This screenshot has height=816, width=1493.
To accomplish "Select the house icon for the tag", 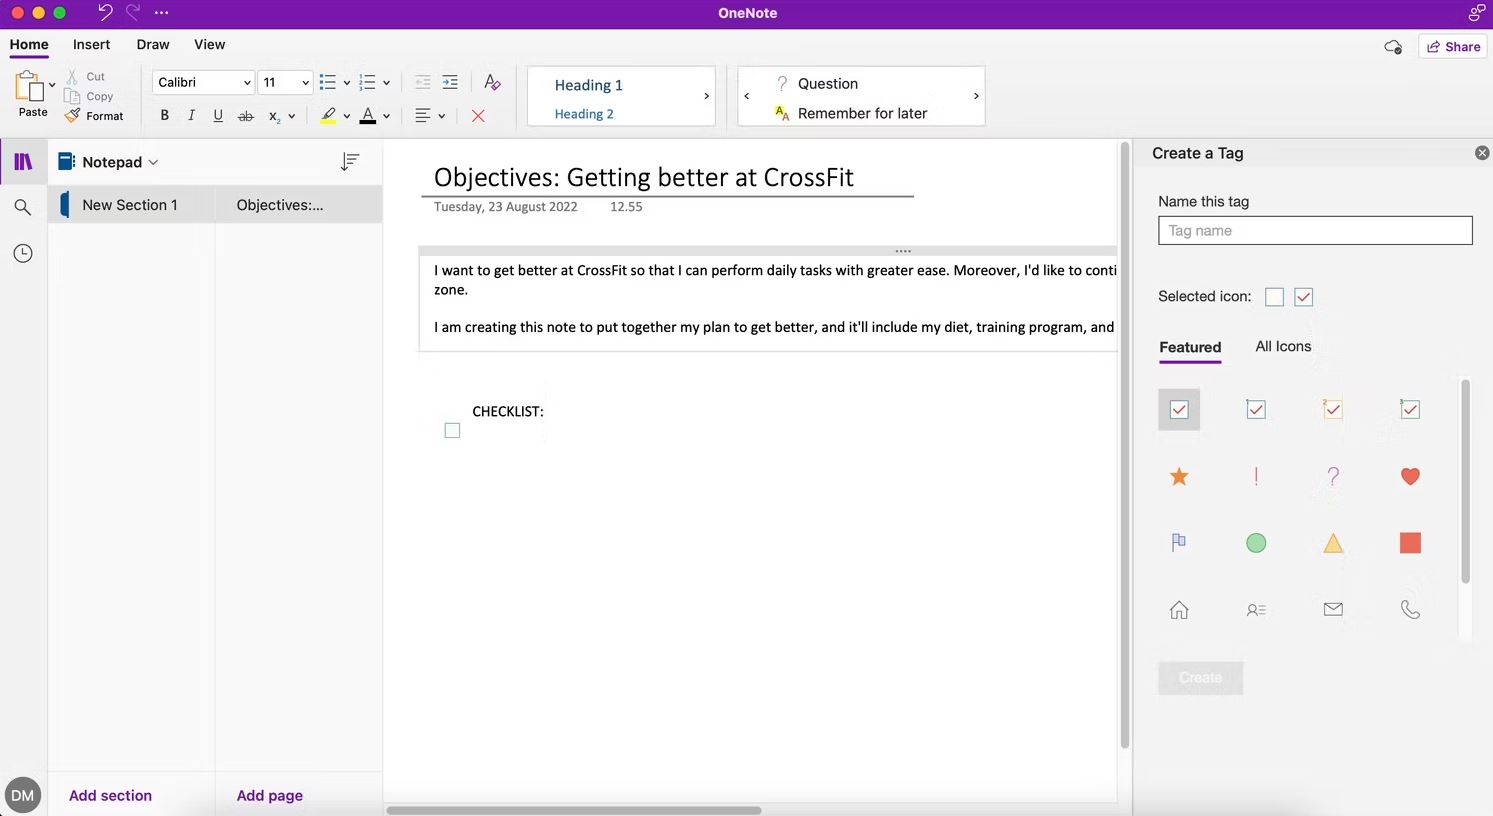I will tap(1179, 609).
